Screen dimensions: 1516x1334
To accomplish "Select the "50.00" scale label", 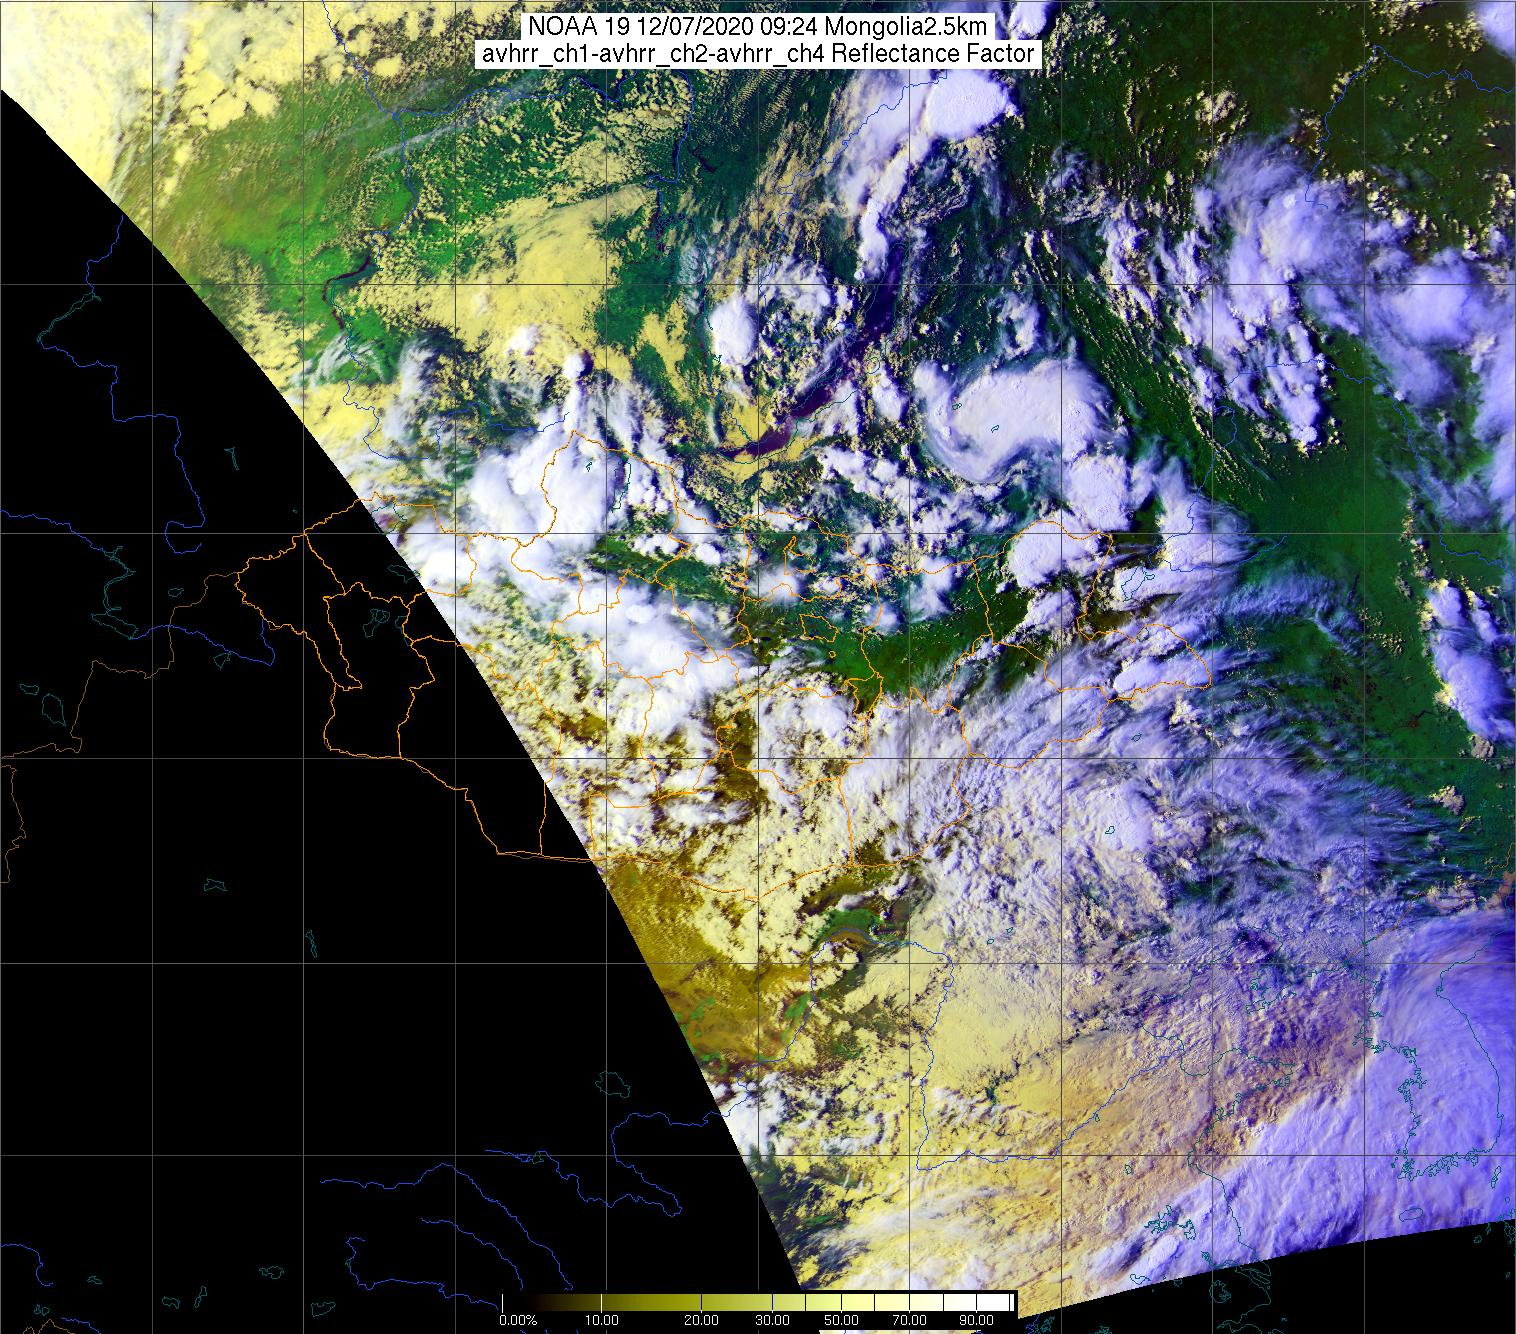I will click(x=842, y=1321).
